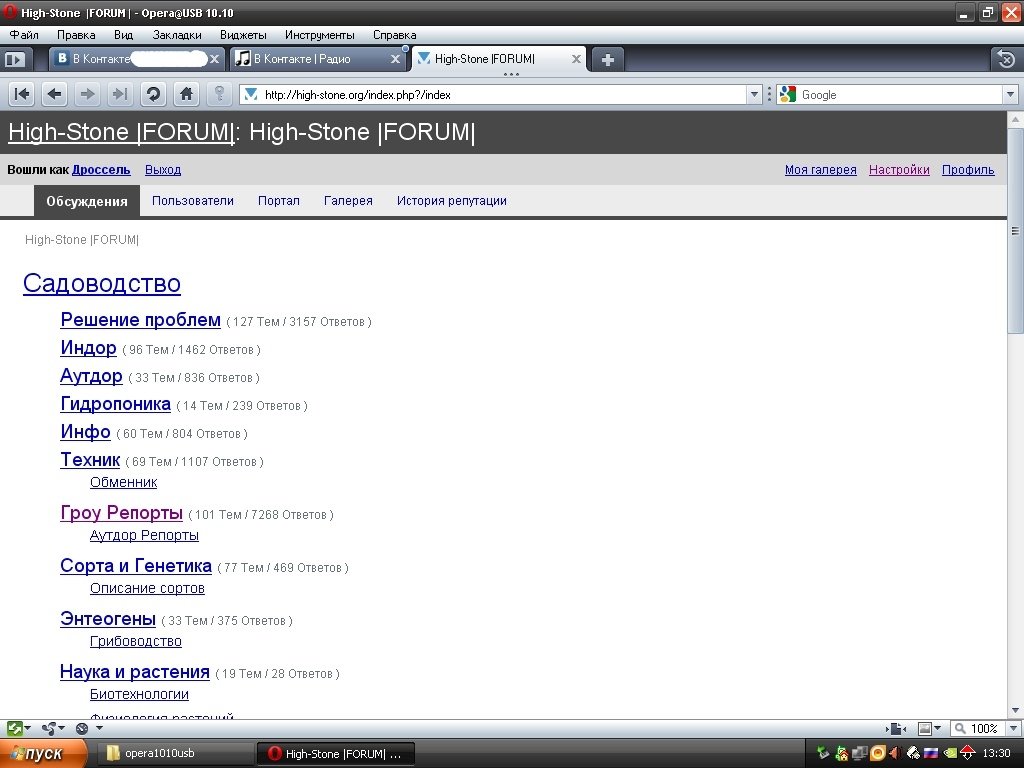
Task: Click the site icon in address bar
Action: (x=251, y=95)
